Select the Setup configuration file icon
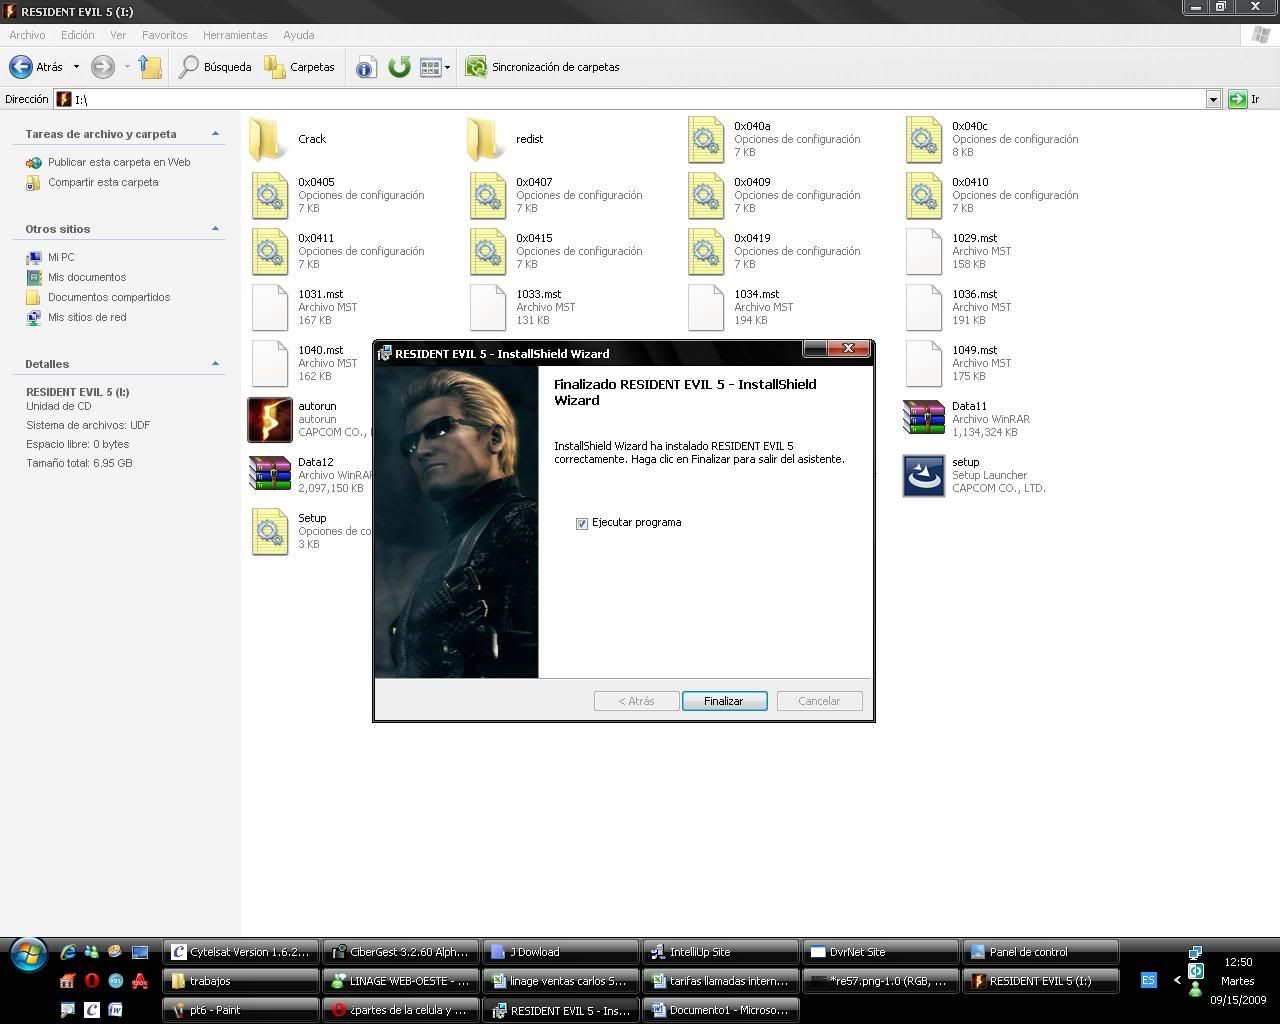 pos(270,531)
